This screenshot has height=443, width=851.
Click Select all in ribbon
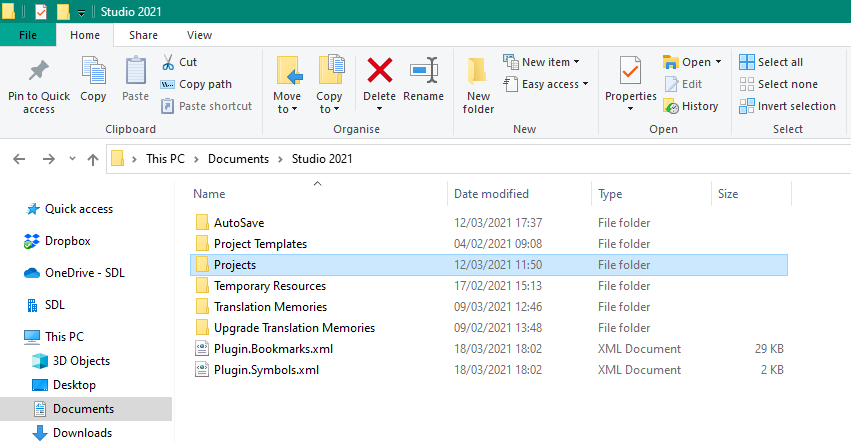tap(771, 62)
